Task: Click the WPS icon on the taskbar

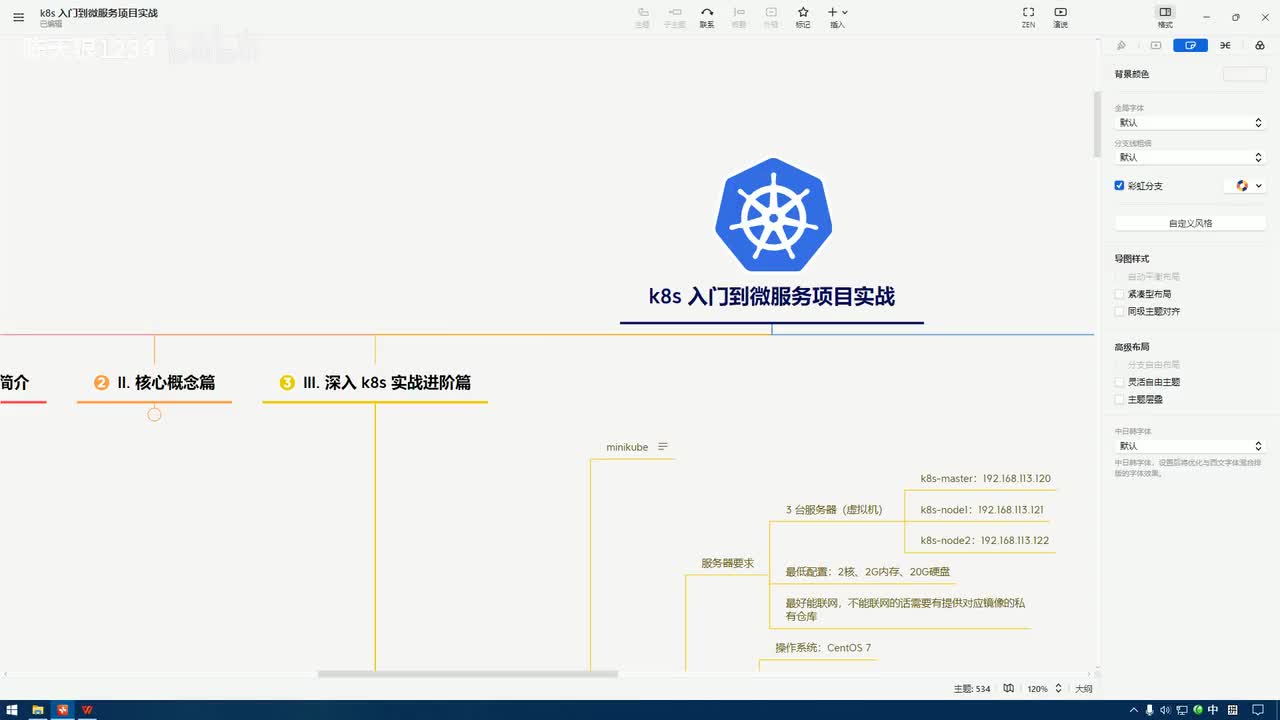Action: click(88, 710)
